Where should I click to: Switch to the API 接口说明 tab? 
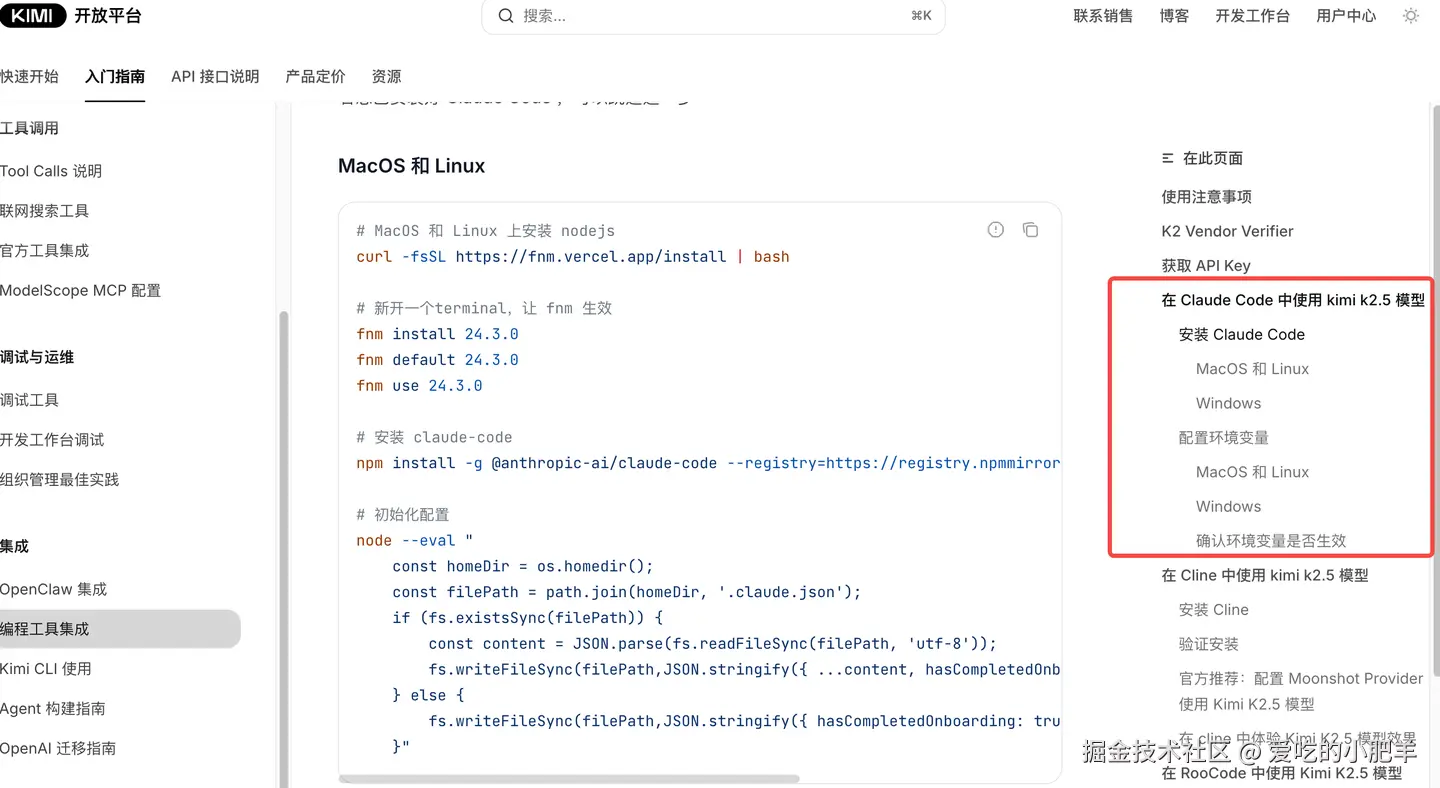215,76
